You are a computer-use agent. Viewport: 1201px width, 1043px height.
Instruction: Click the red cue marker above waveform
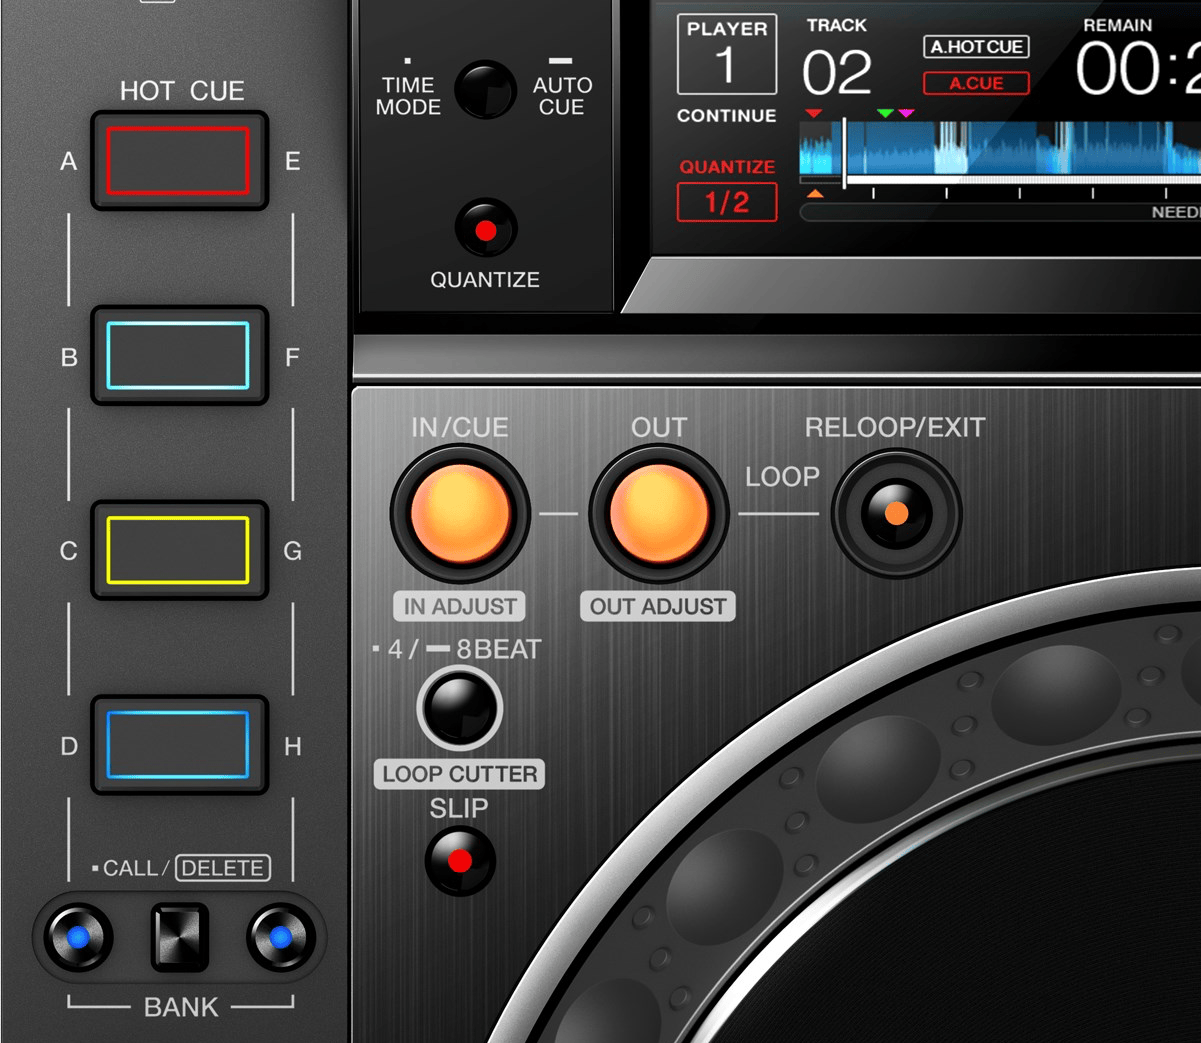814,113
